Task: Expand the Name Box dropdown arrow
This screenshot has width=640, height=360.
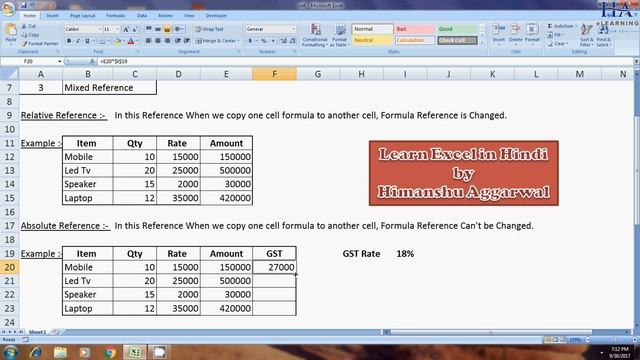Action: point(60,61)
